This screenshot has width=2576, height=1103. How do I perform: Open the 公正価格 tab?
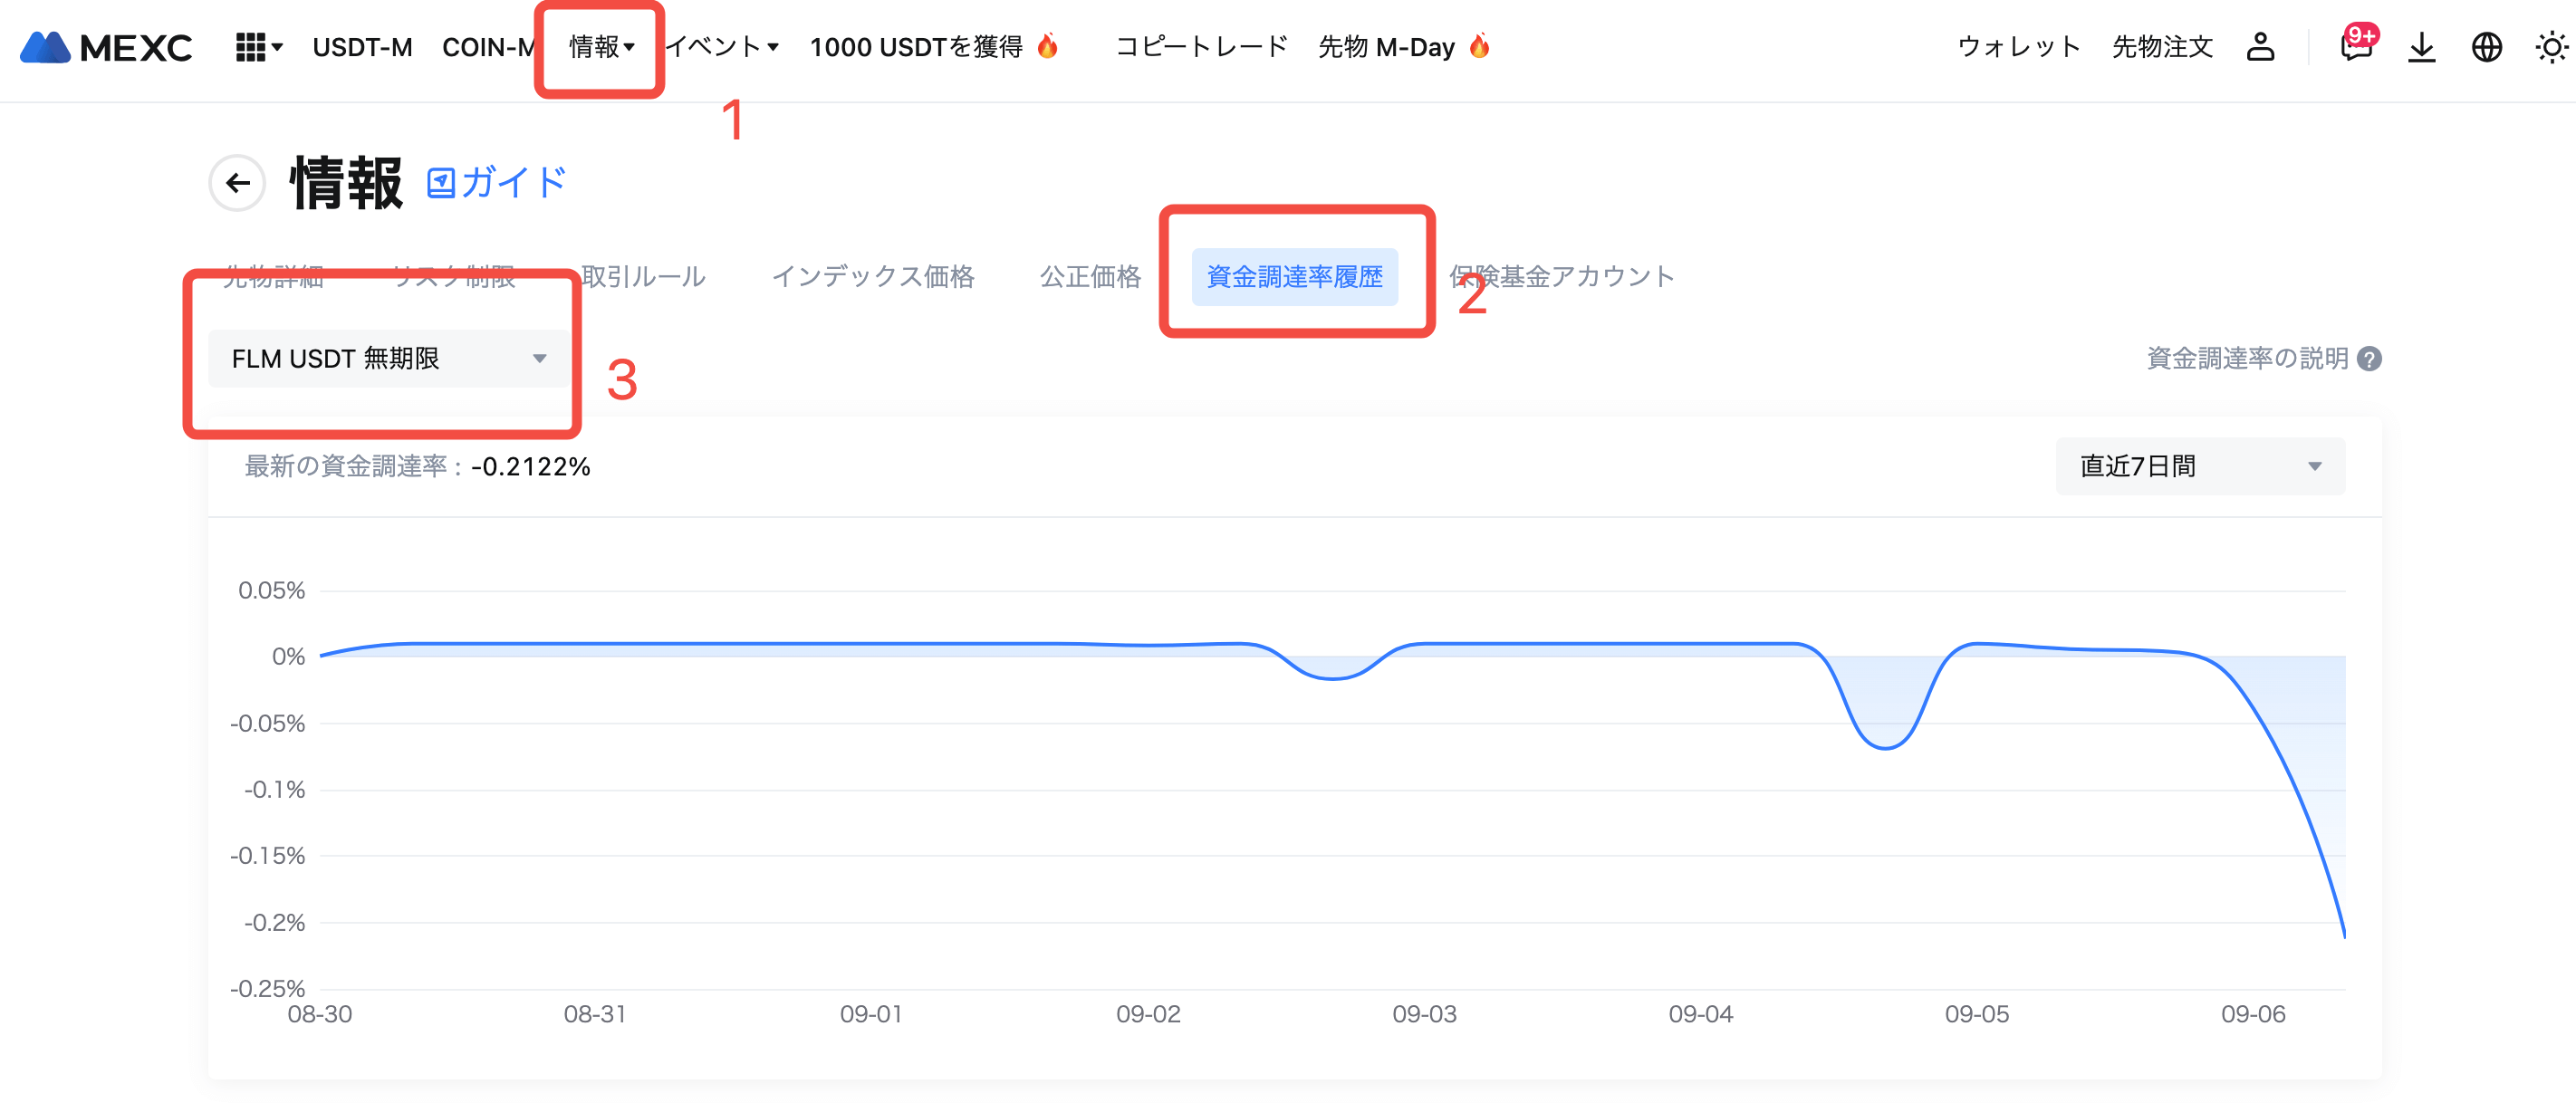(x=1090, y=276)
